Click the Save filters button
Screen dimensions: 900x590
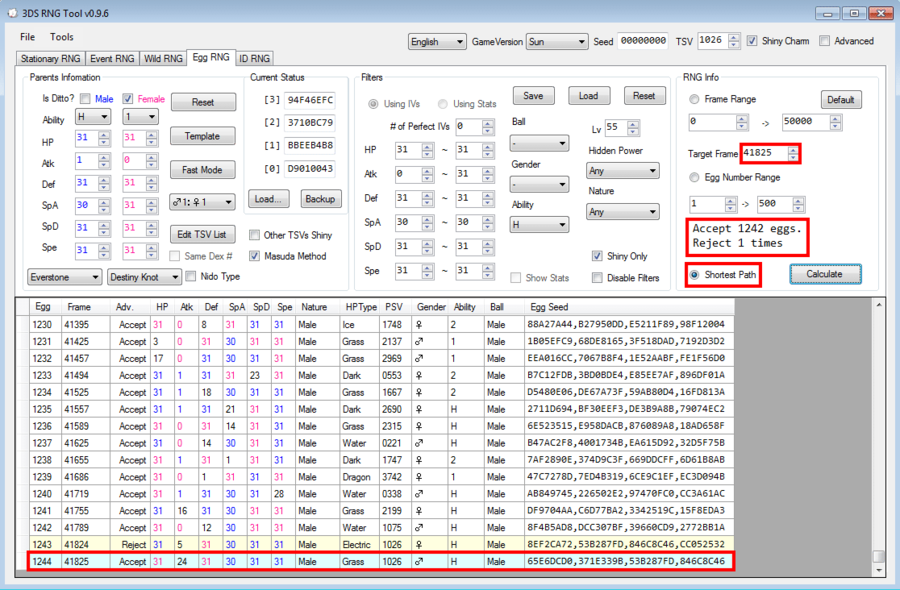click(533, 96)
